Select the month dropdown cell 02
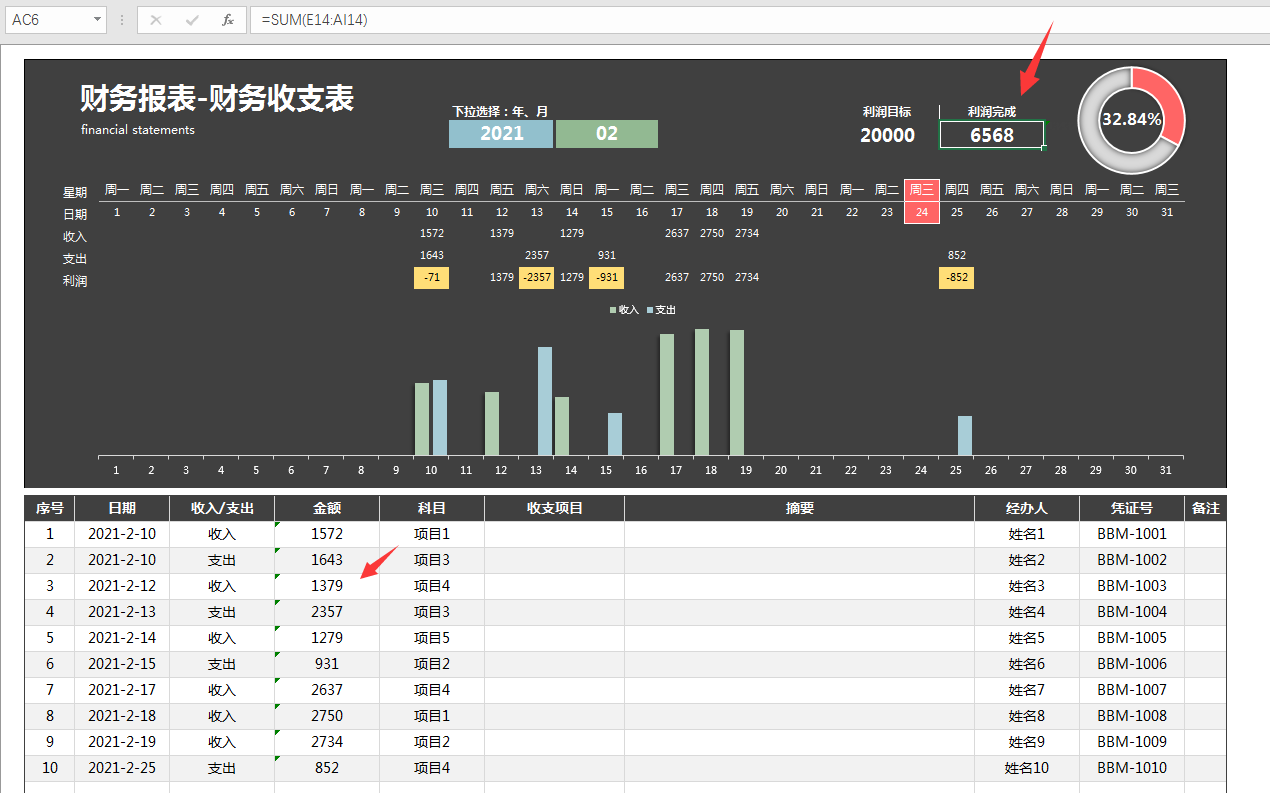Viewport: 1270px width, 793px height. pyautogui.click(x=607, y=134)
